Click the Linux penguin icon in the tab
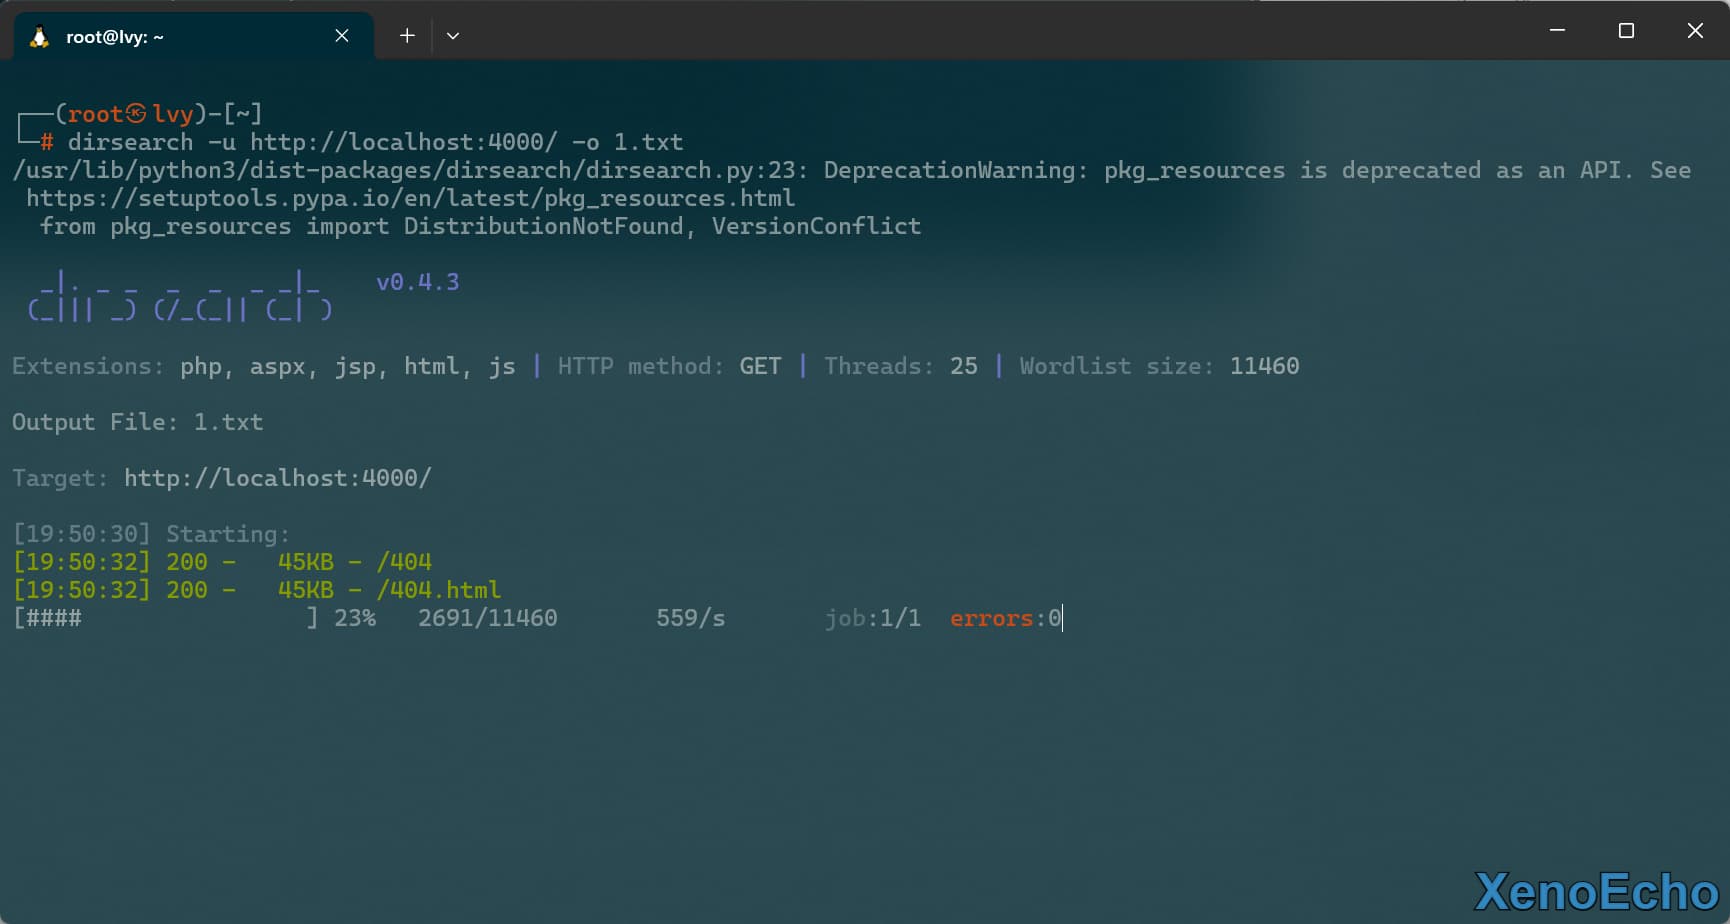This screenshot has width=1730, height=924. pyautogui.click(x=40, y=37)
